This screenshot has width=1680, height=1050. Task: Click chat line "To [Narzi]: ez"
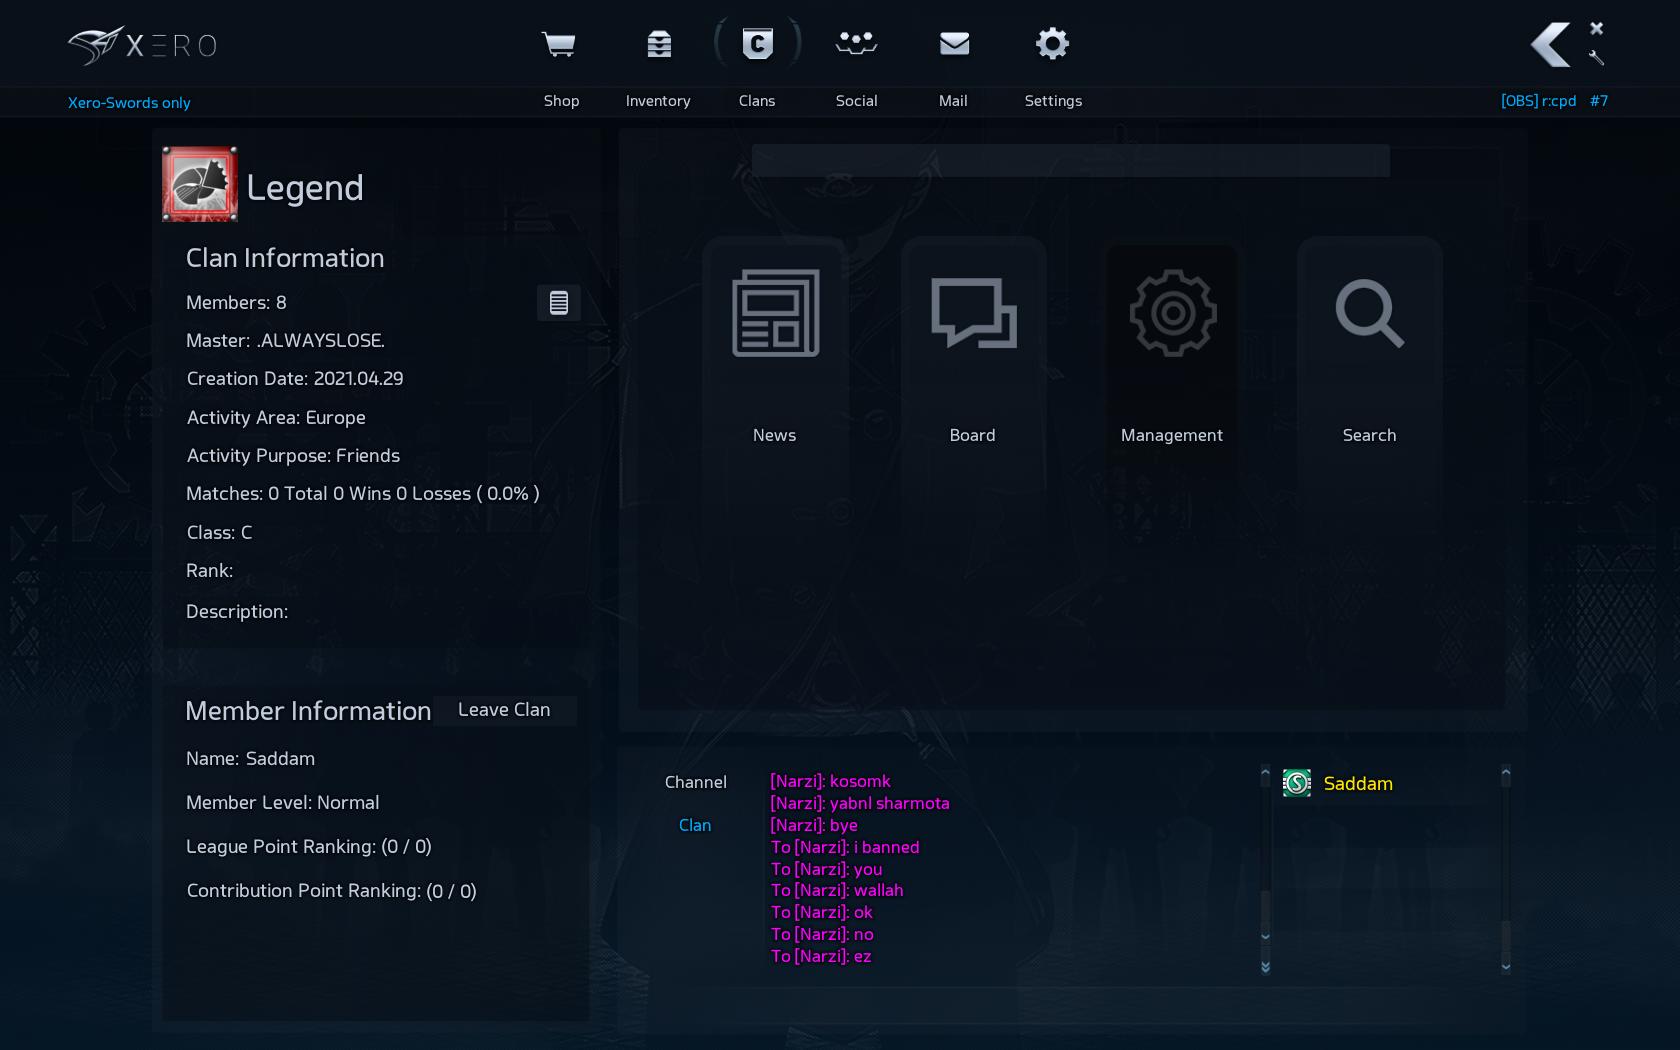(821, 956)
